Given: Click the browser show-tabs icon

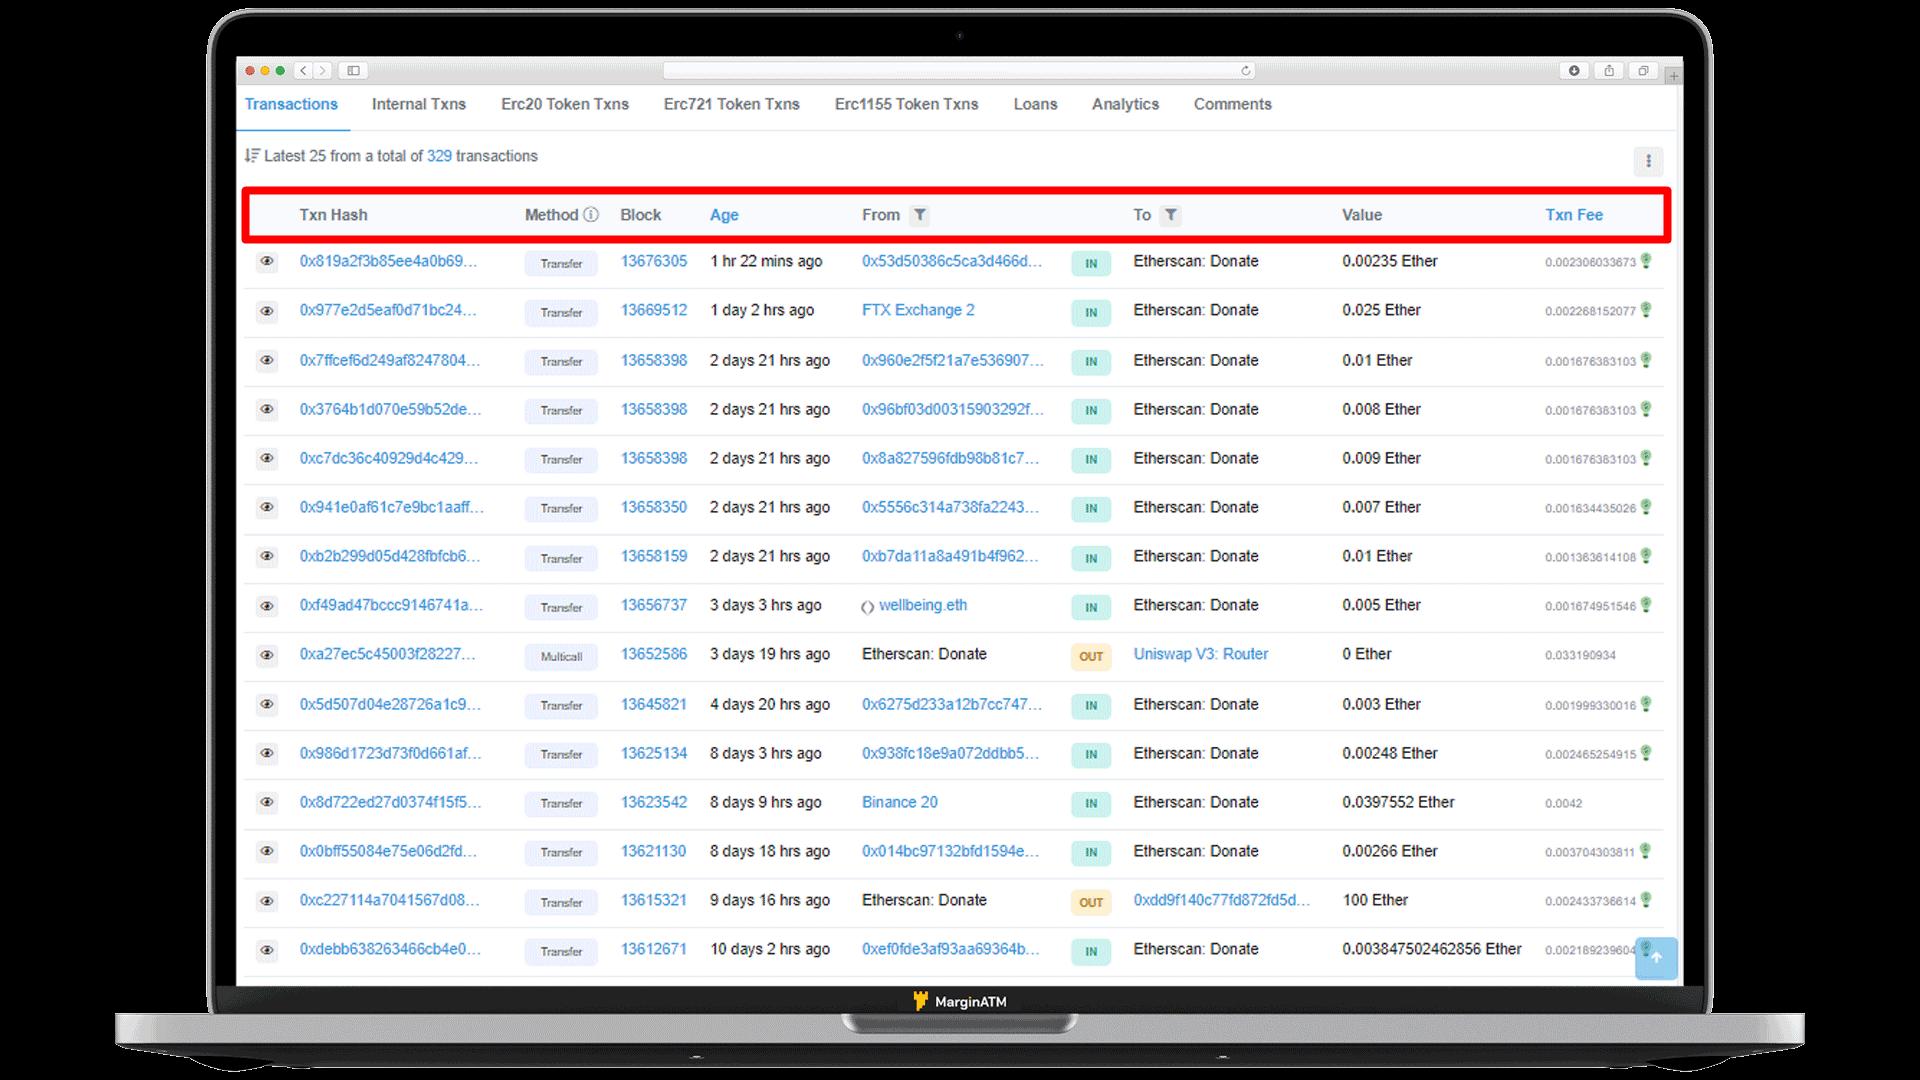Looking at the screenshot, I should (1643, 70).
